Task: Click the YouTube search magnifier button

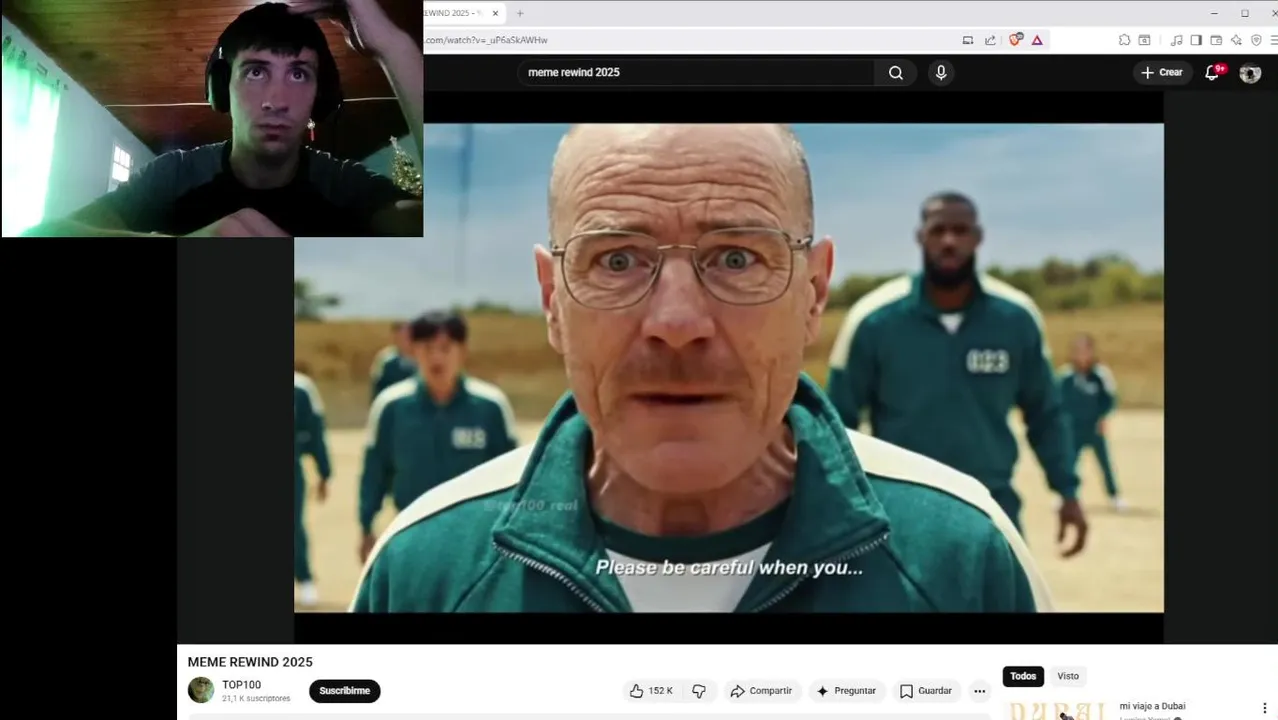Action: [x=896, y=73]
